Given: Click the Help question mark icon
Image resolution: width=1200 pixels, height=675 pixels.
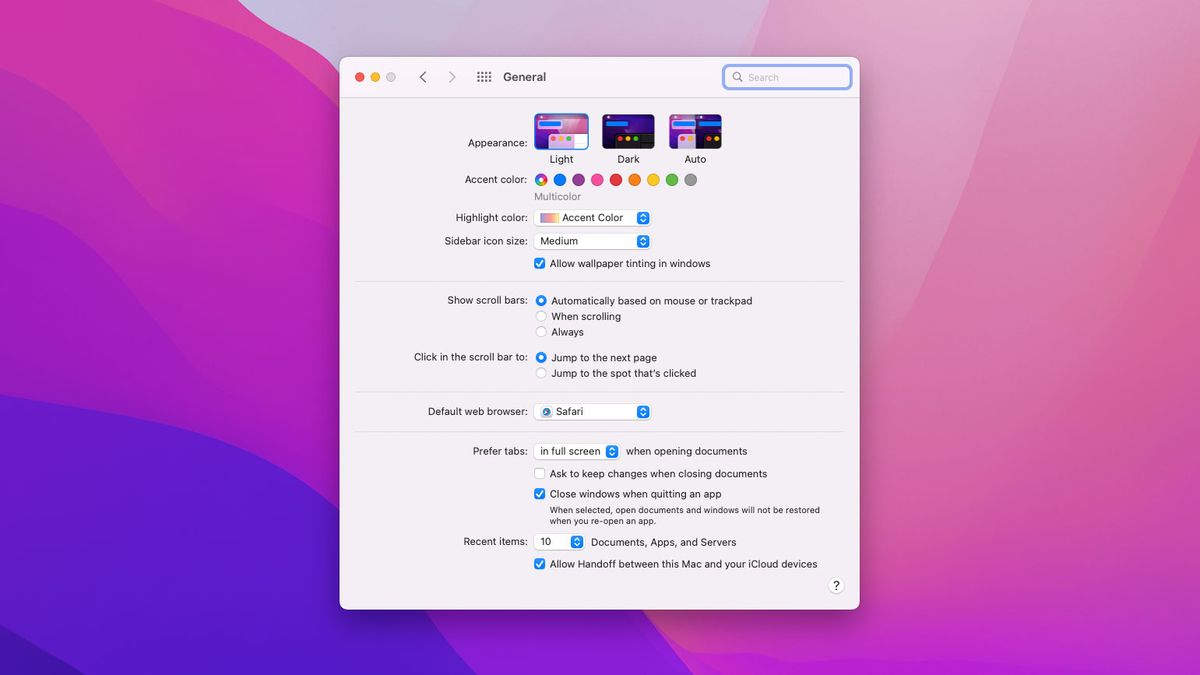Looking at the screenshot, I should click(x=836, y=585).
